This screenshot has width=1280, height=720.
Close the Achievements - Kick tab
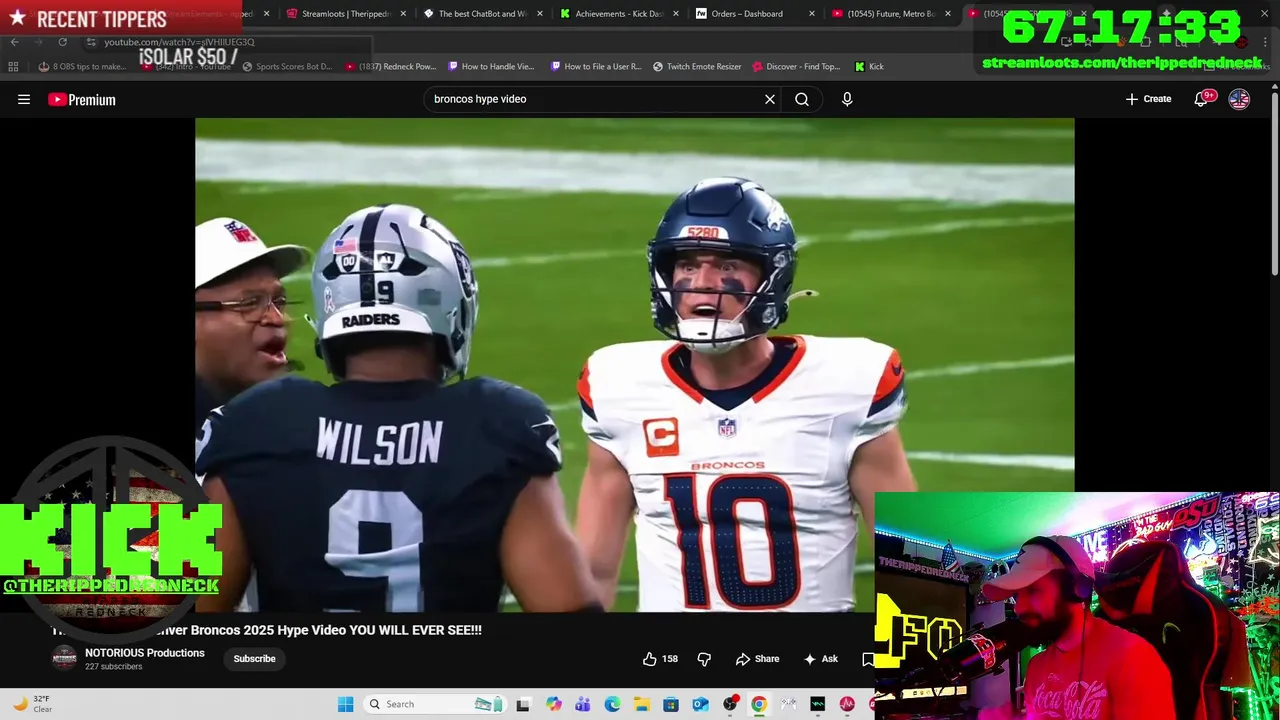click(676, 14)
